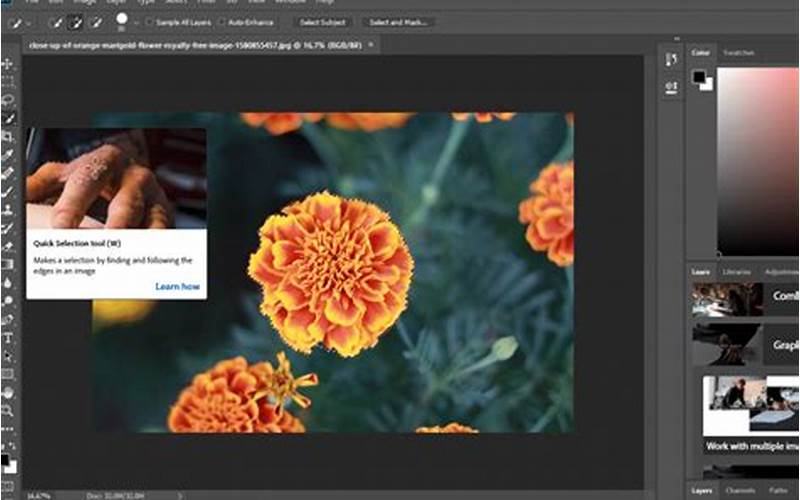Open the Properties panel icon
This screenshot has height=500, width=800.
tap(671, 87)
